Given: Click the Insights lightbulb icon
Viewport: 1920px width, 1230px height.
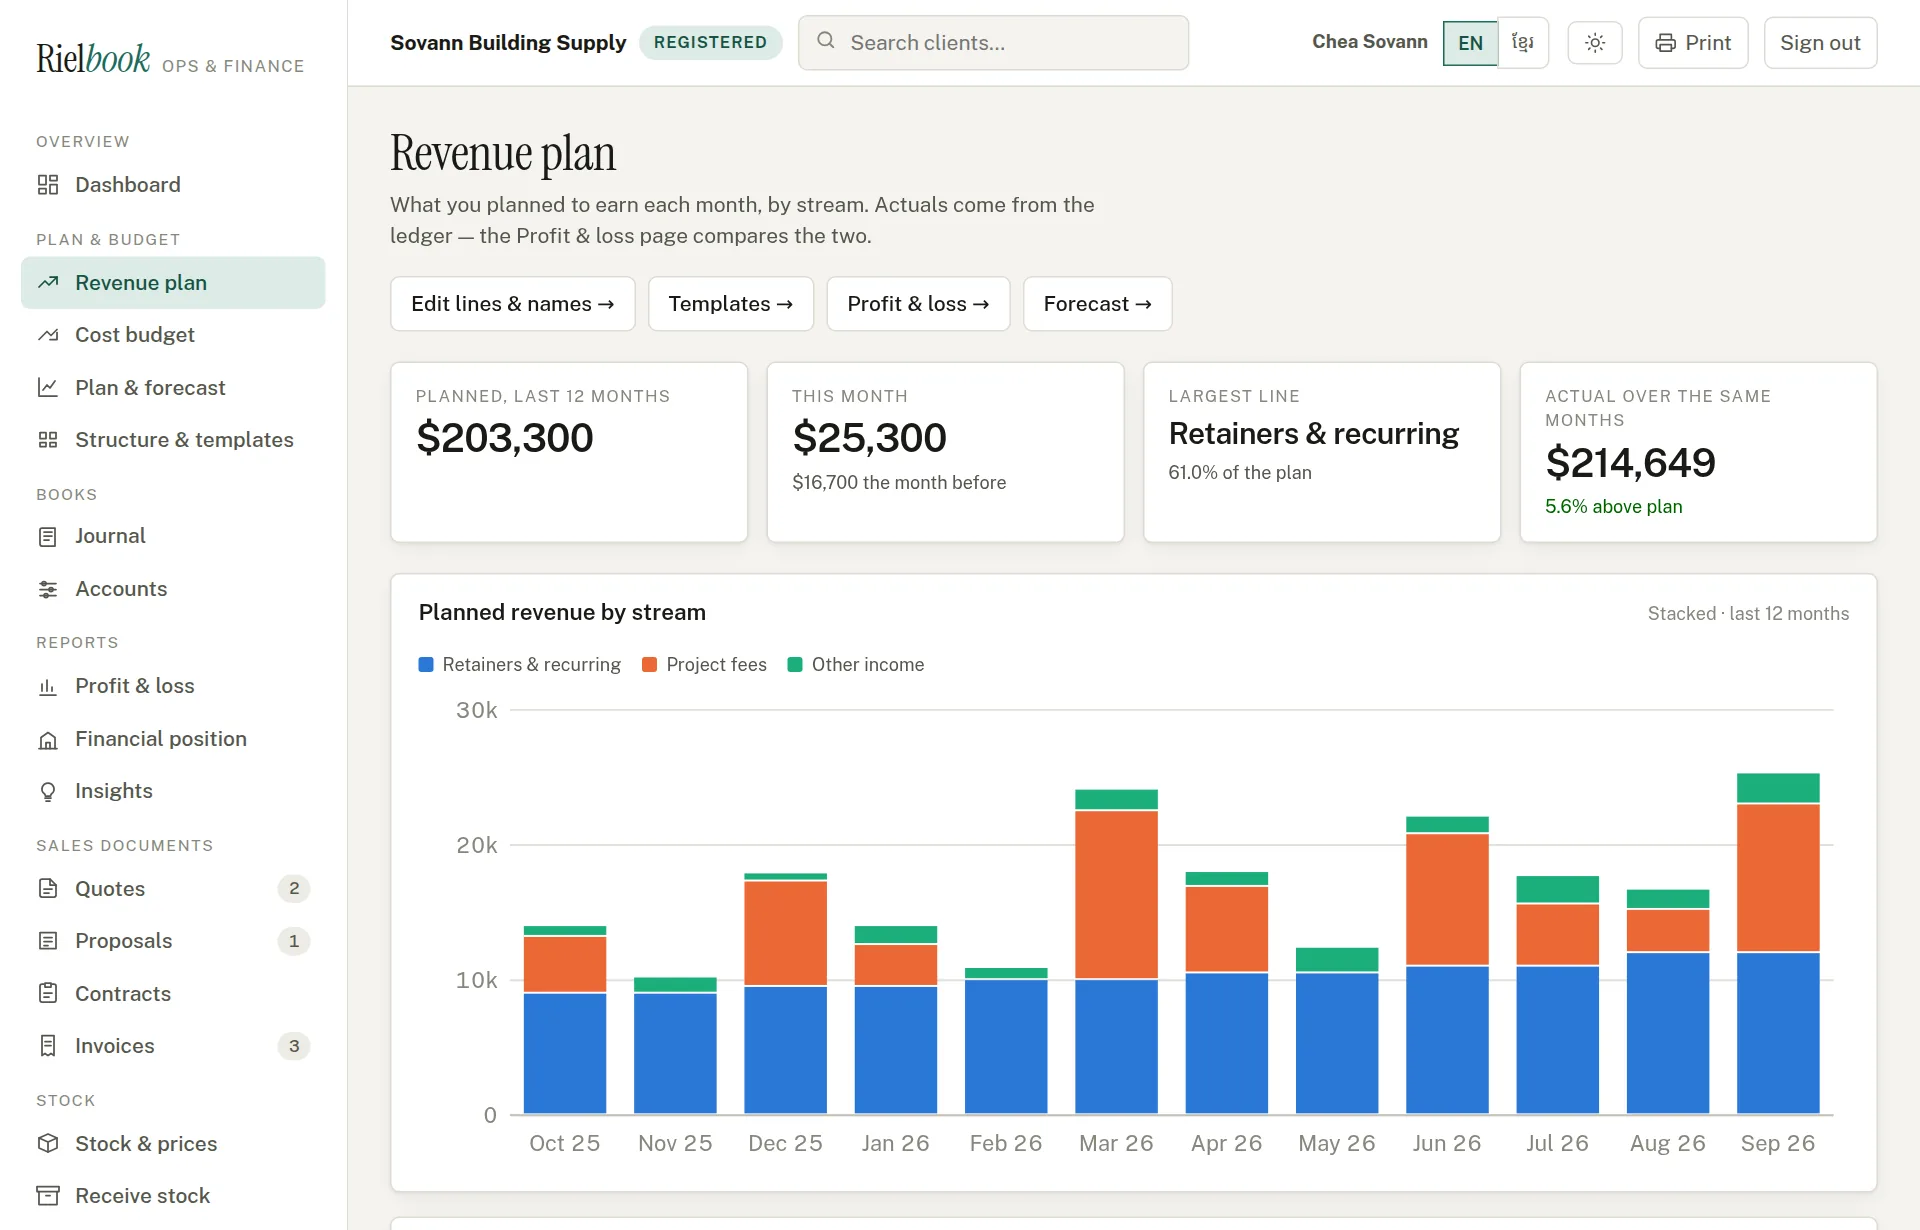Looking at the screenshot, I should click(48, 791).
